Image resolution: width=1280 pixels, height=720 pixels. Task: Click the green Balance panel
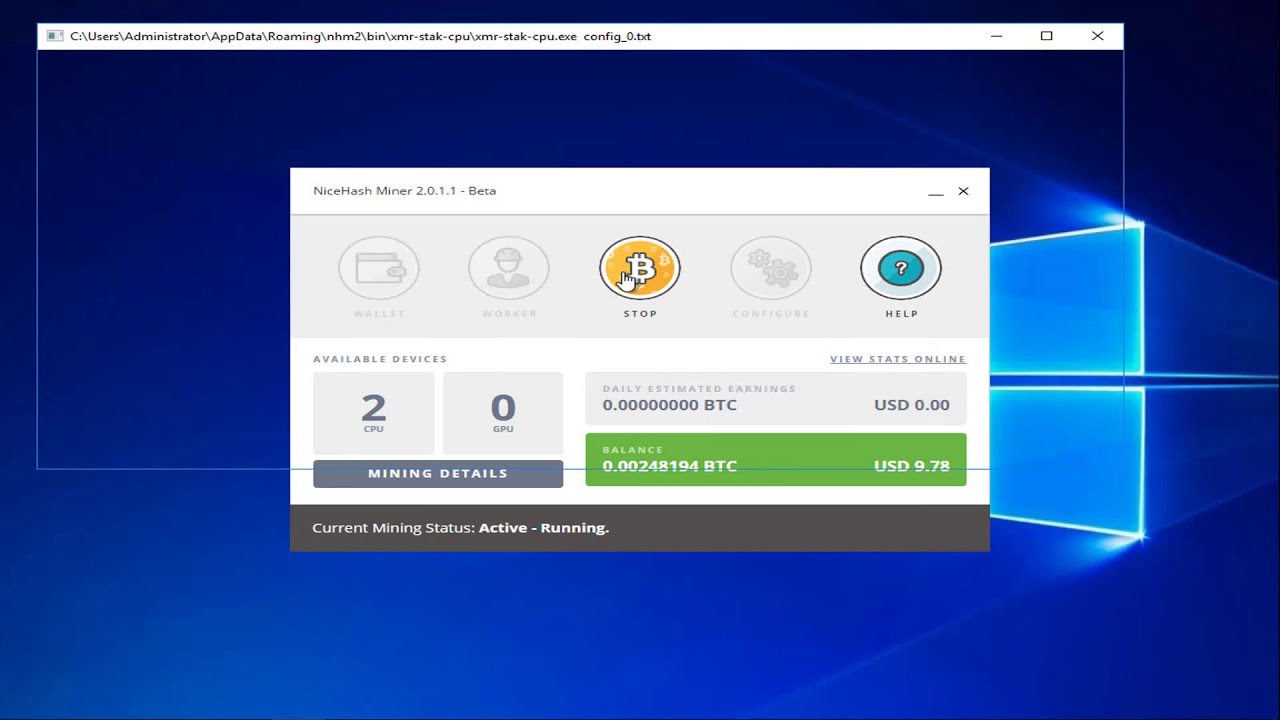[776, 459]
